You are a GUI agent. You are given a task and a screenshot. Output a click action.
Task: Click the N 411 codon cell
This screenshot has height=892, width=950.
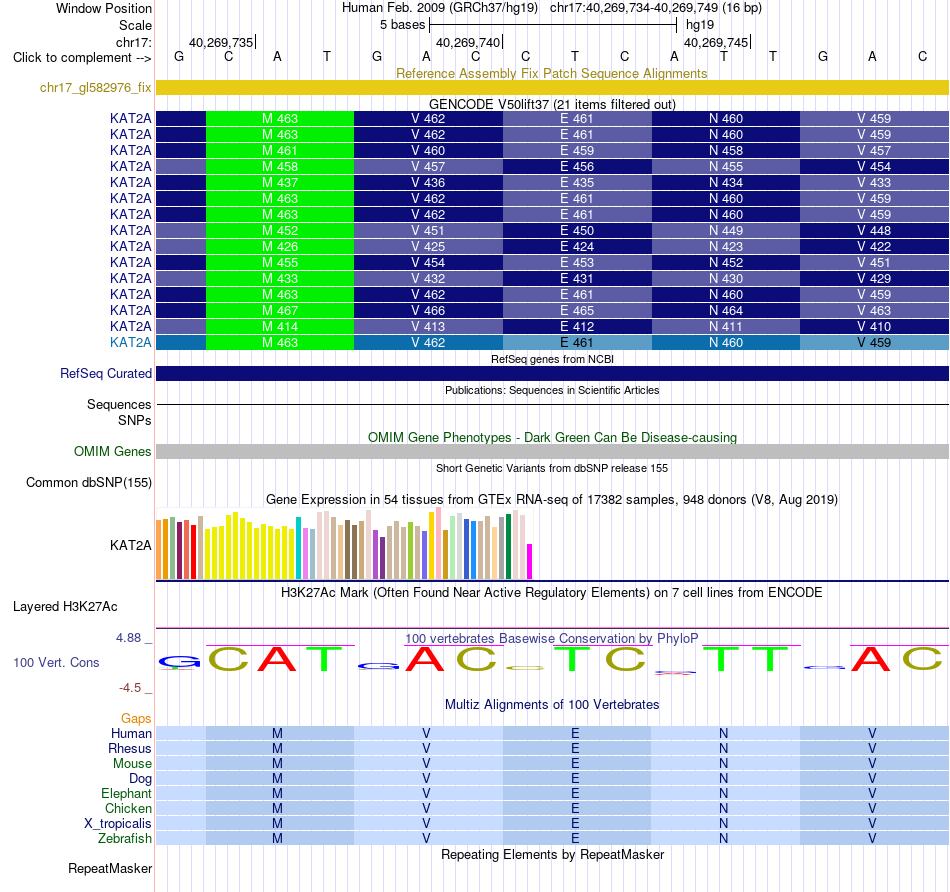726,326
